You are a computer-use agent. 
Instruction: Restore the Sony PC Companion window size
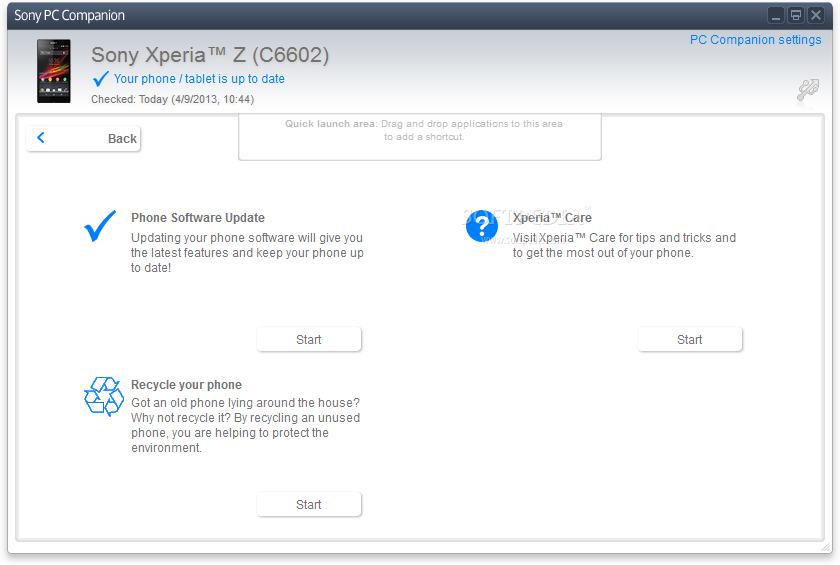coord(796,16)
